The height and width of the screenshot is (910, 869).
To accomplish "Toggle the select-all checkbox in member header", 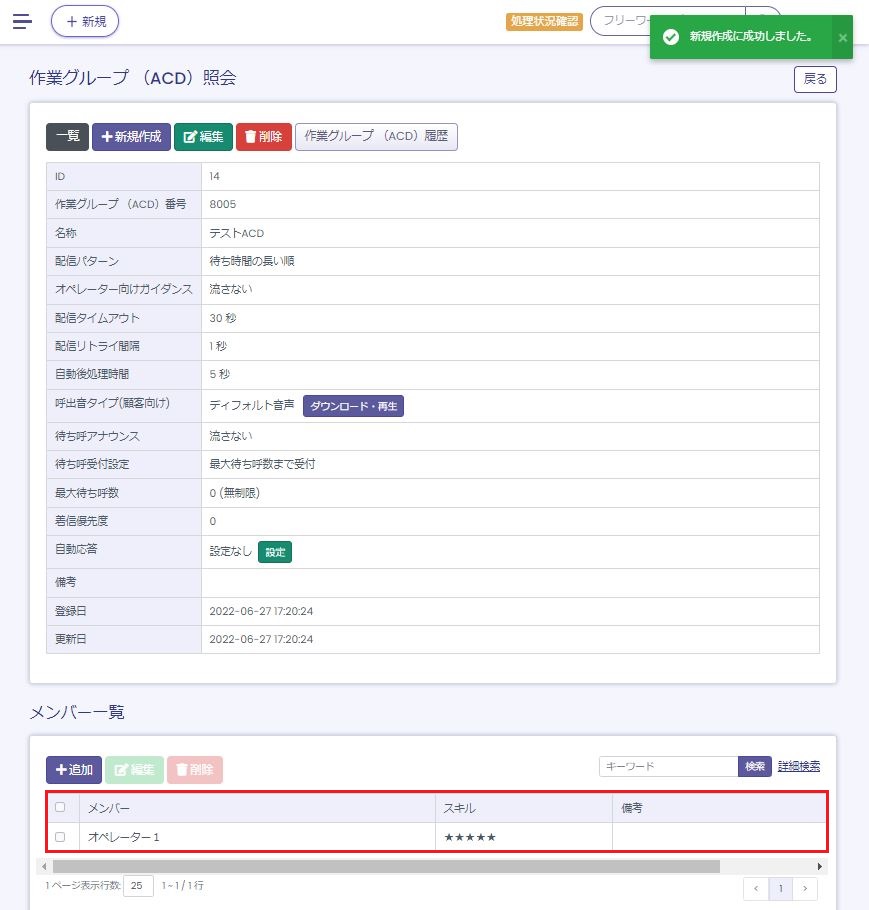I will click(61, 807).
